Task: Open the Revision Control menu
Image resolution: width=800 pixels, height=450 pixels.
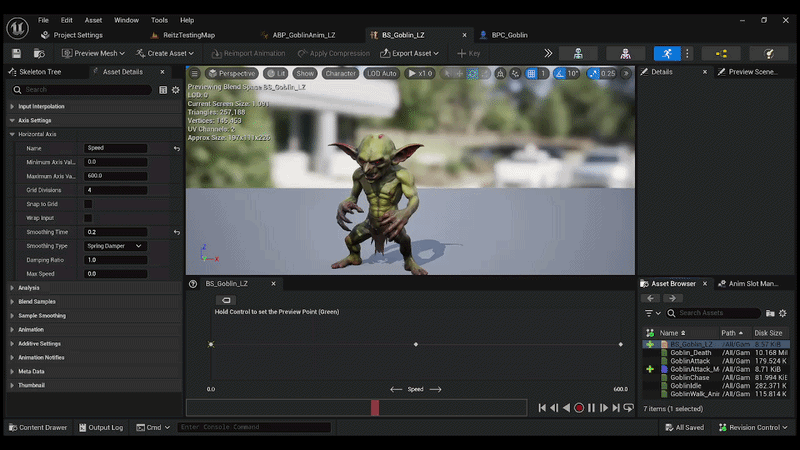Action: tap(753, 428)
